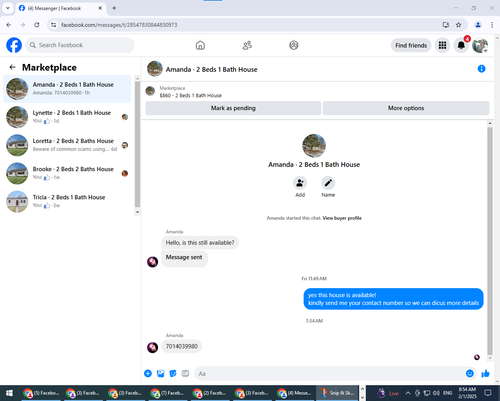Open the Chrome profile icon
500x401 pixels.
coord(478,25)
